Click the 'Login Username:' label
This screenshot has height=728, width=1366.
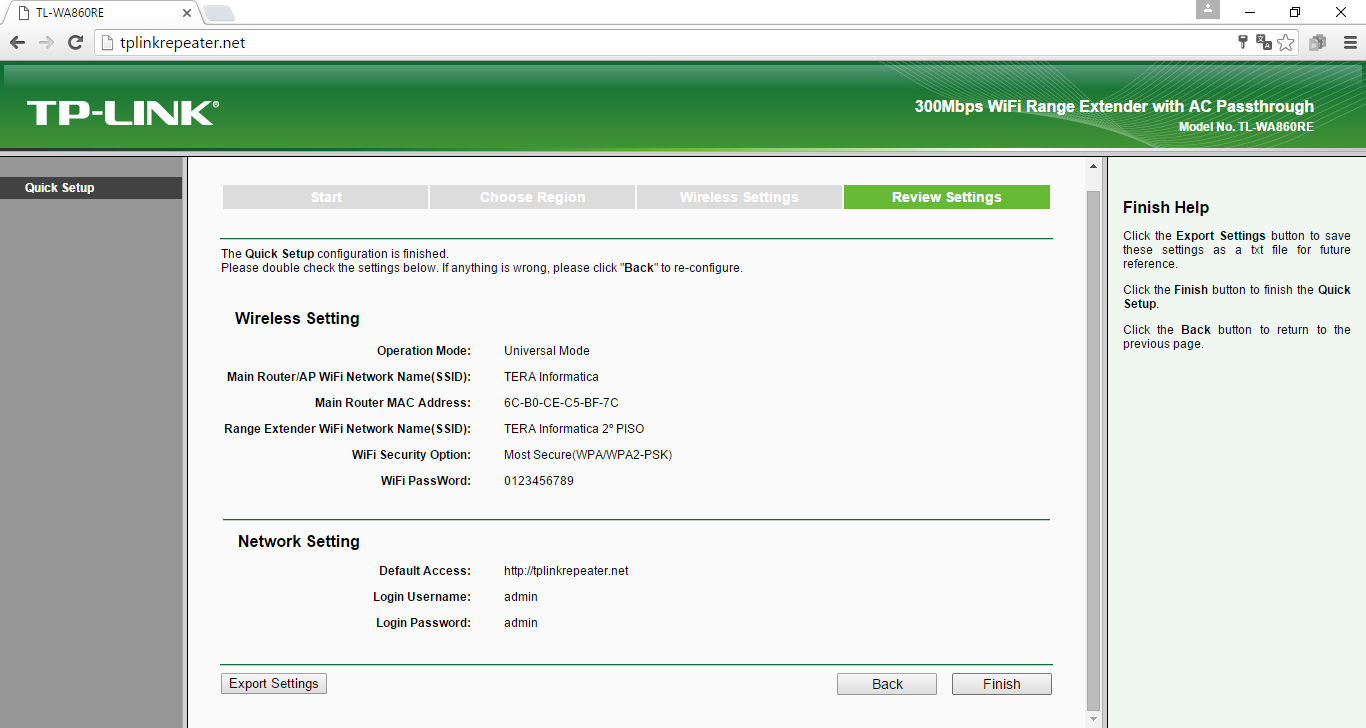[422, 597]
